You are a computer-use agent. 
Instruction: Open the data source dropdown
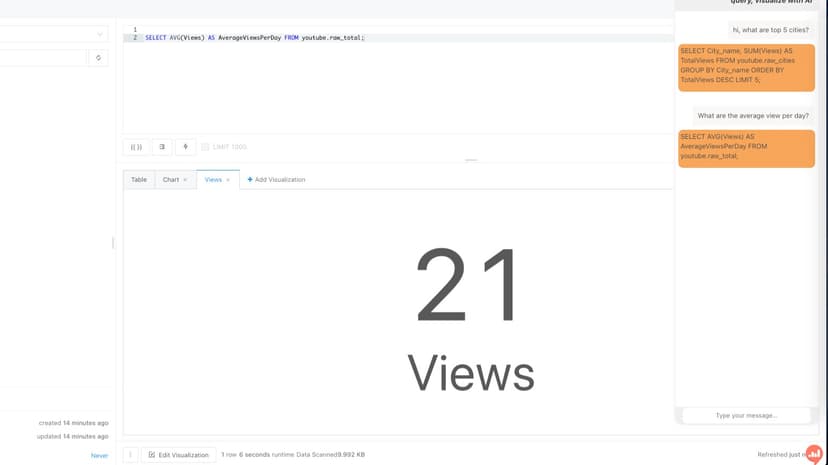[53, 34]
